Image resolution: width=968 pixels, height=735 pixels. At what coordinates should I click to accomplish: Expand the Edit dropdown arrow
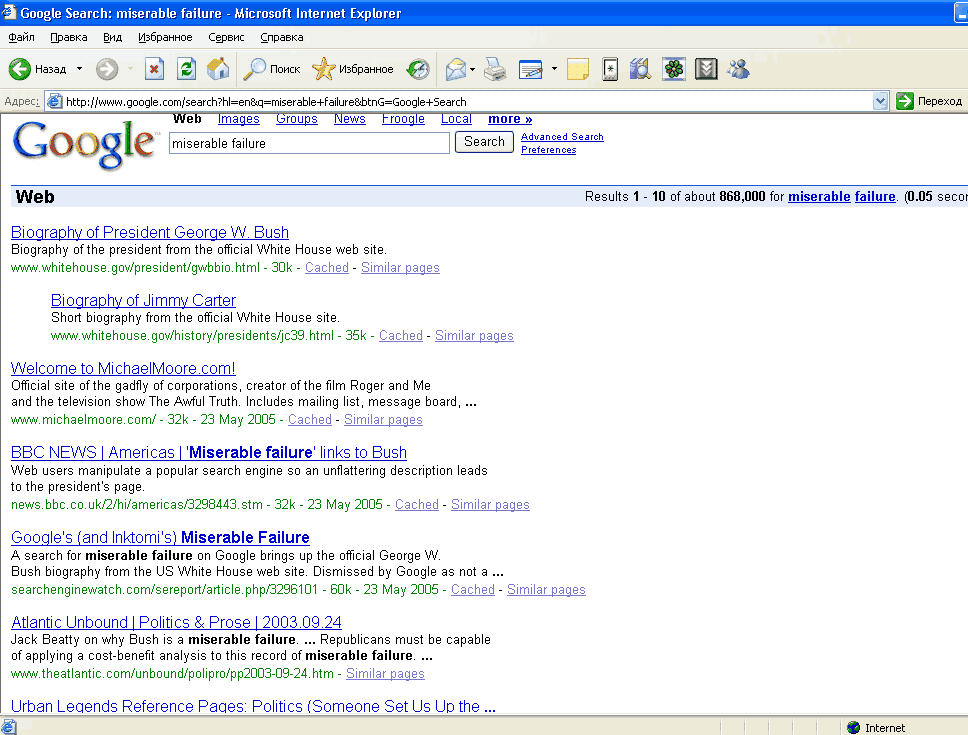coord(554,69)
